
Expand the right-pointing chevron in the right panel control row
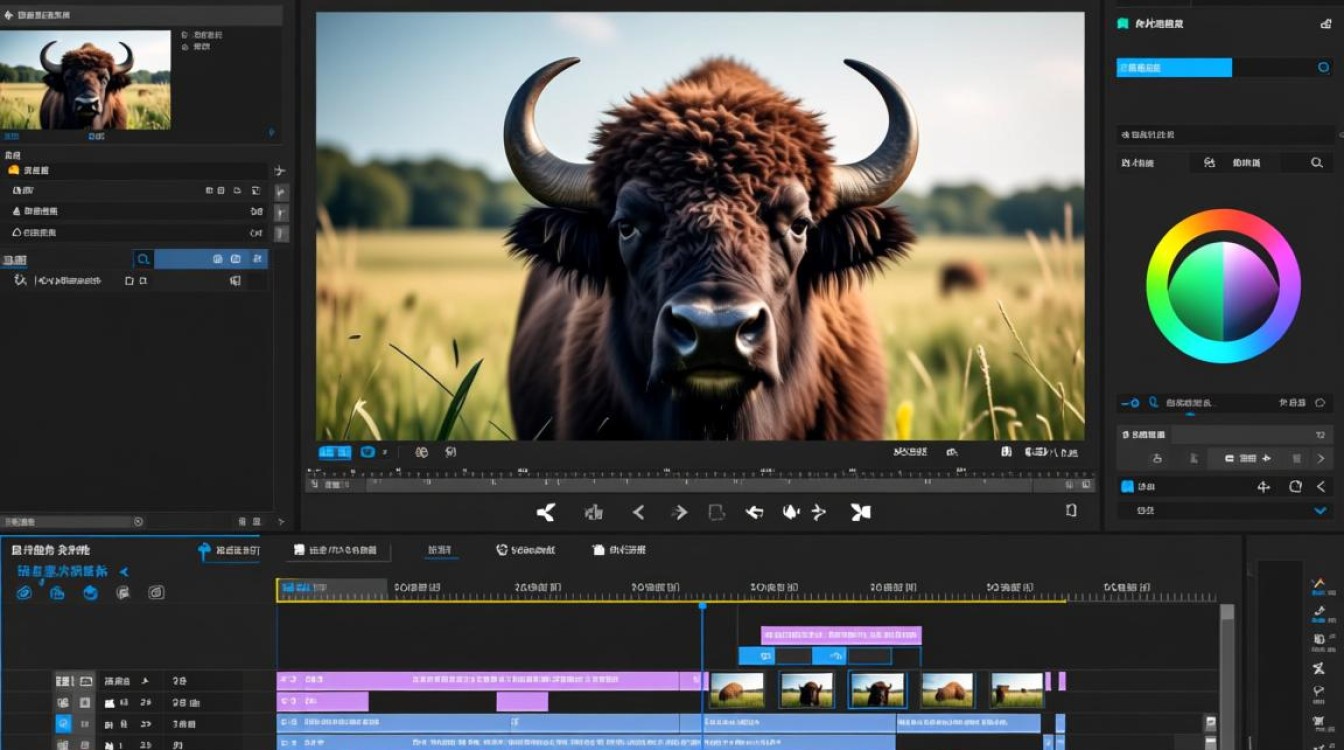pos(1321,458)
